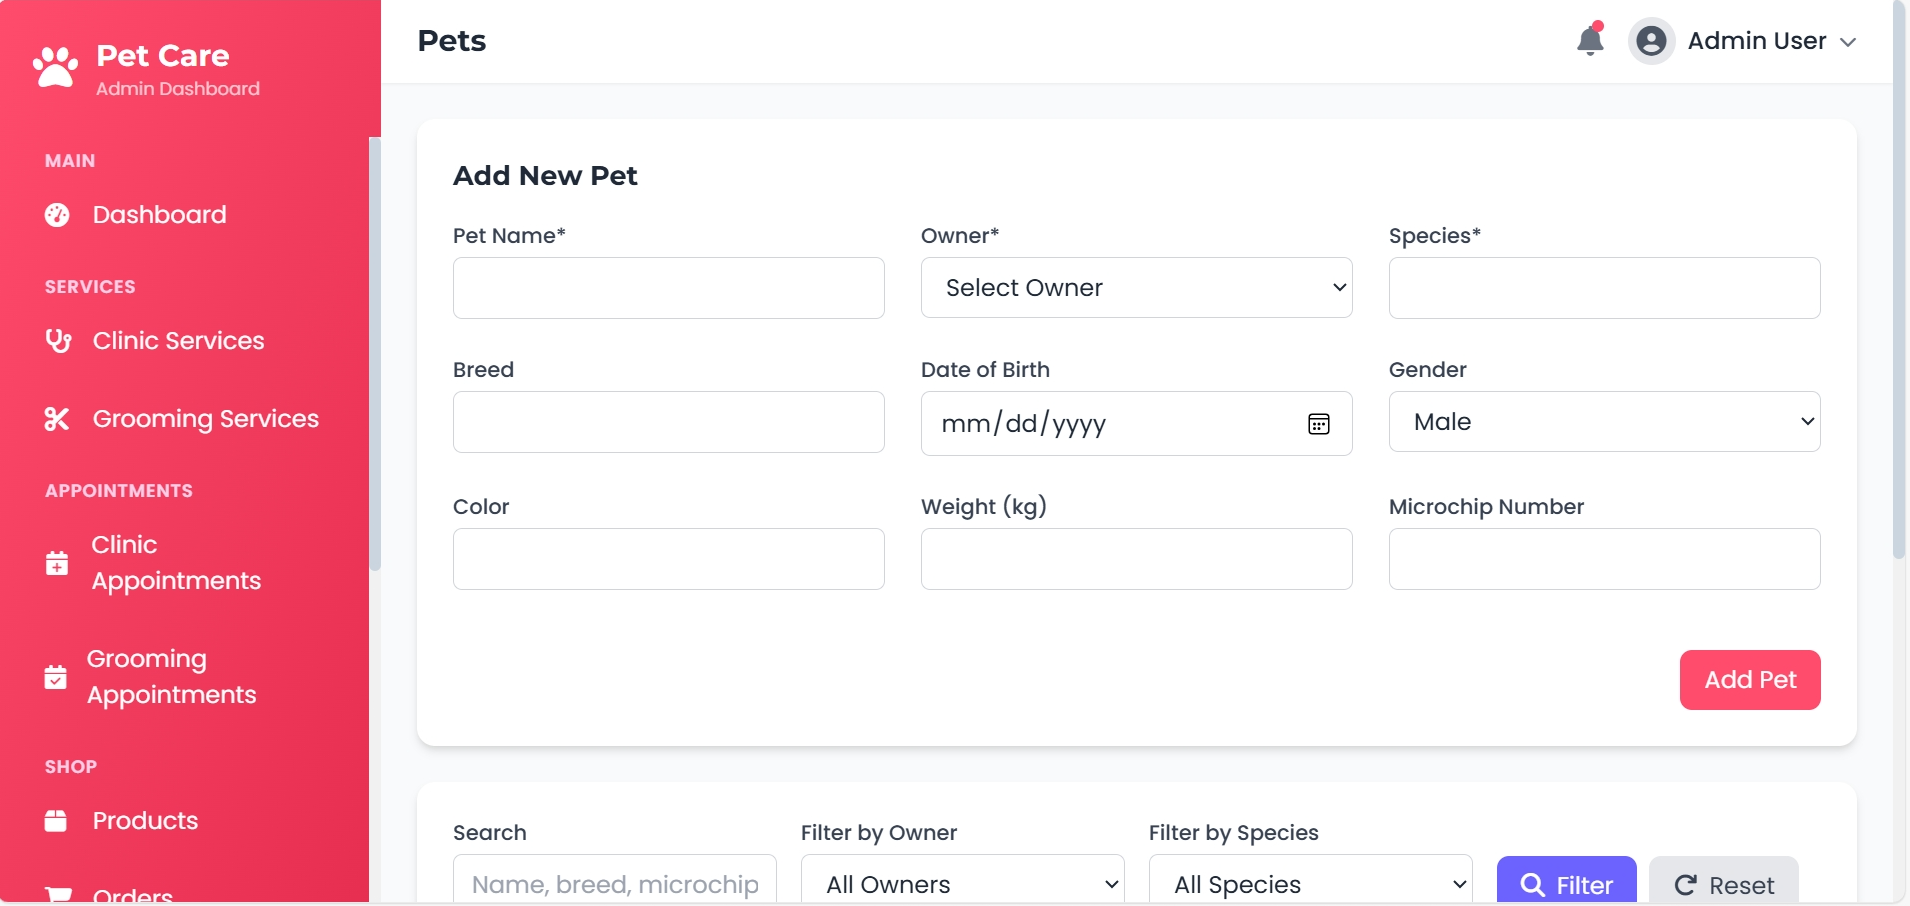
Task: Go to Clinic Appointments in sidebar
Action: tap(176, 563)
